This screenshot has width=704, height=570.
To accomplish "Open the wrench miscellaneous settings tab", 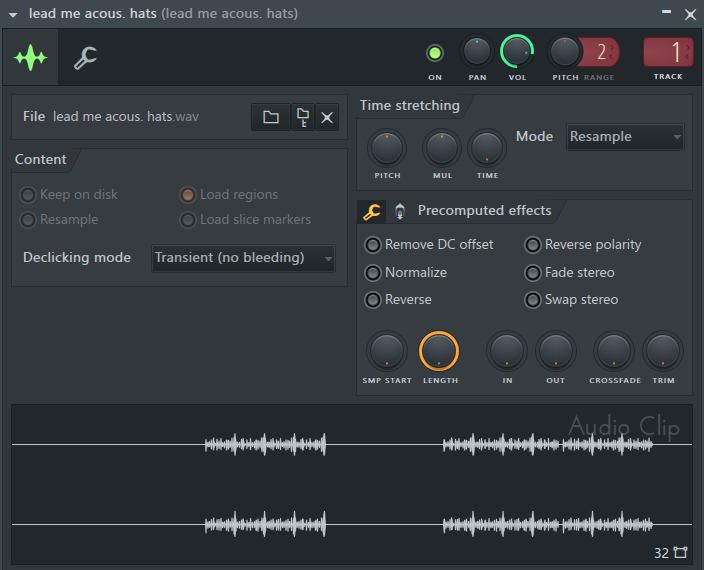I will pyautogui.click(x=85, y=58).
